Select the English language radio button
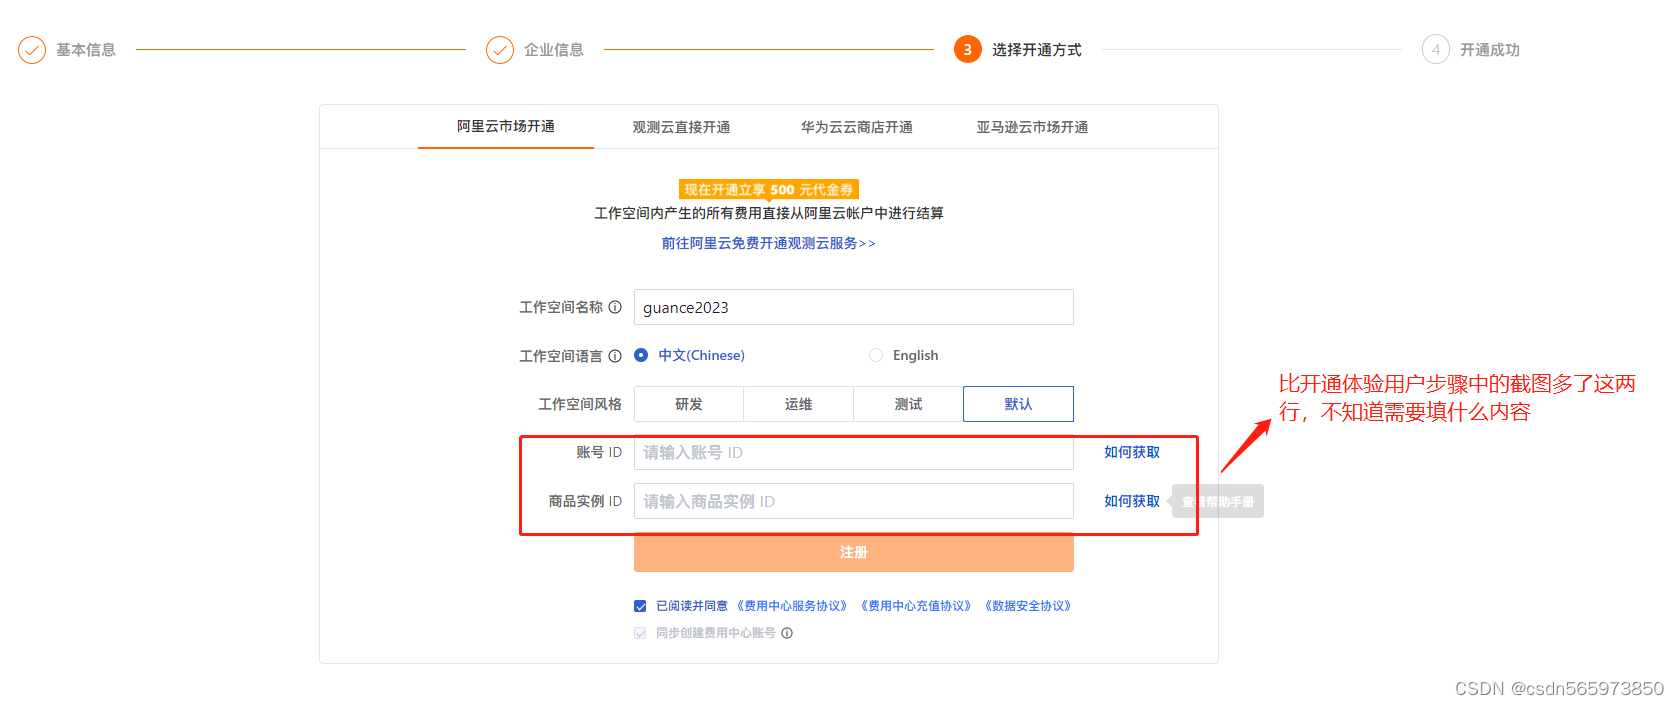 [876, 355]
